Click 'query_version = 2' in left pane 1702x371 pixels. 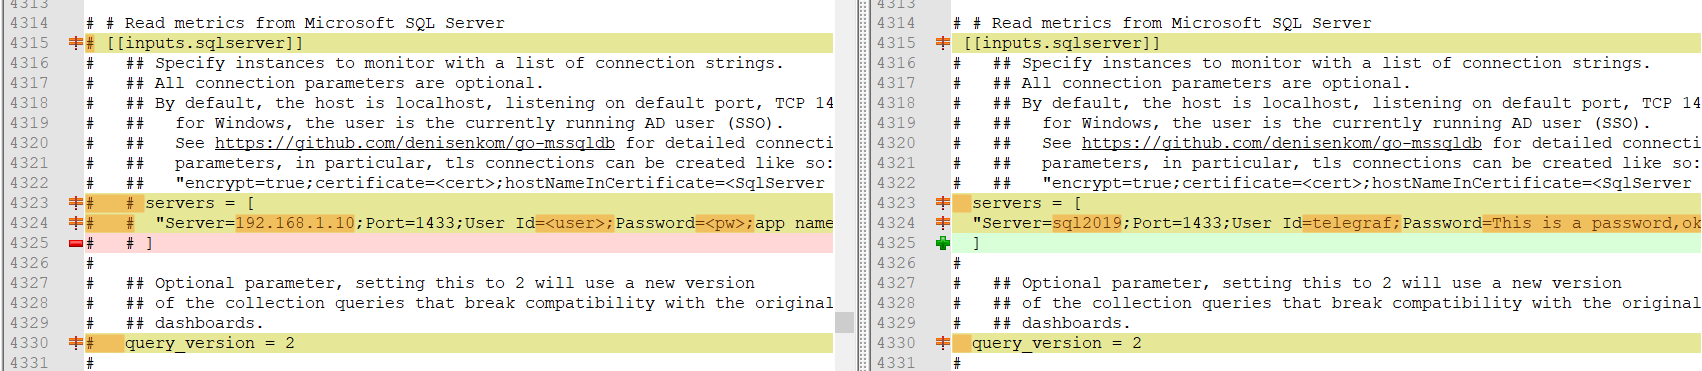210,343
